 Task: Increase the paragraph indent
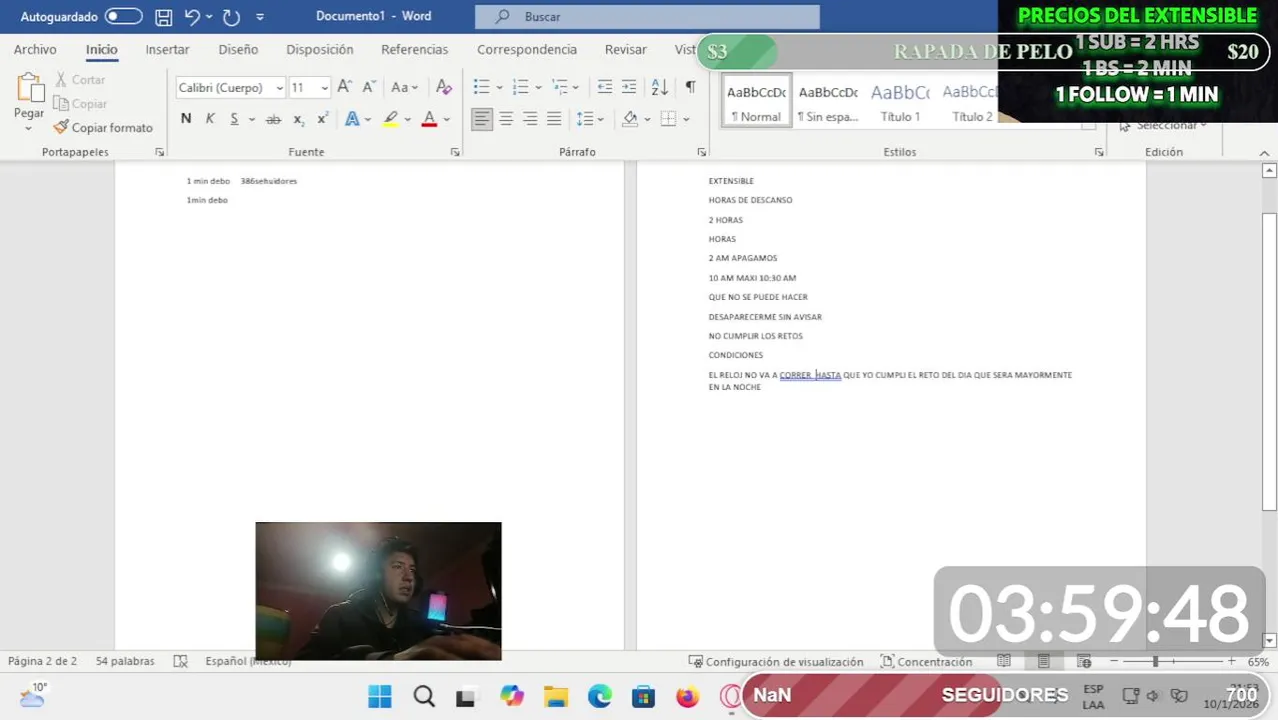click(x=629, y=88)
